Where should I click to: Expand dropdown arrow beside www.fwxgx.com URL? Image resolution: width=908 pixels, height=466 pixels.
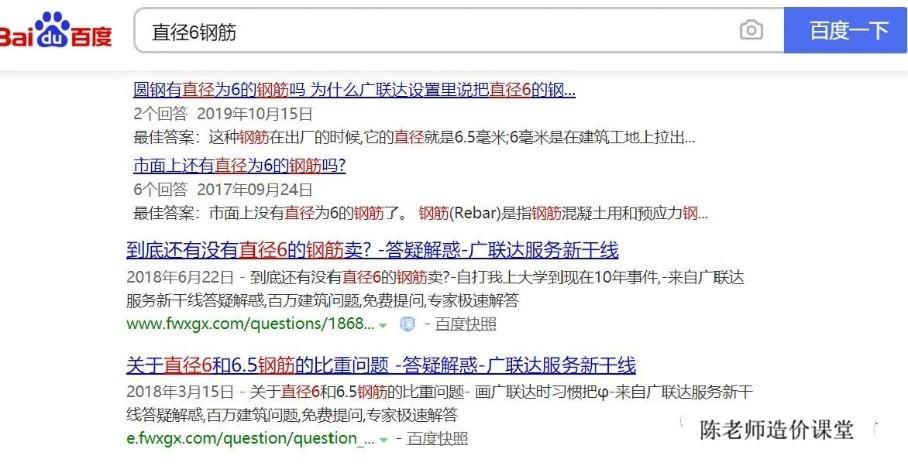(x=383, y=325)
